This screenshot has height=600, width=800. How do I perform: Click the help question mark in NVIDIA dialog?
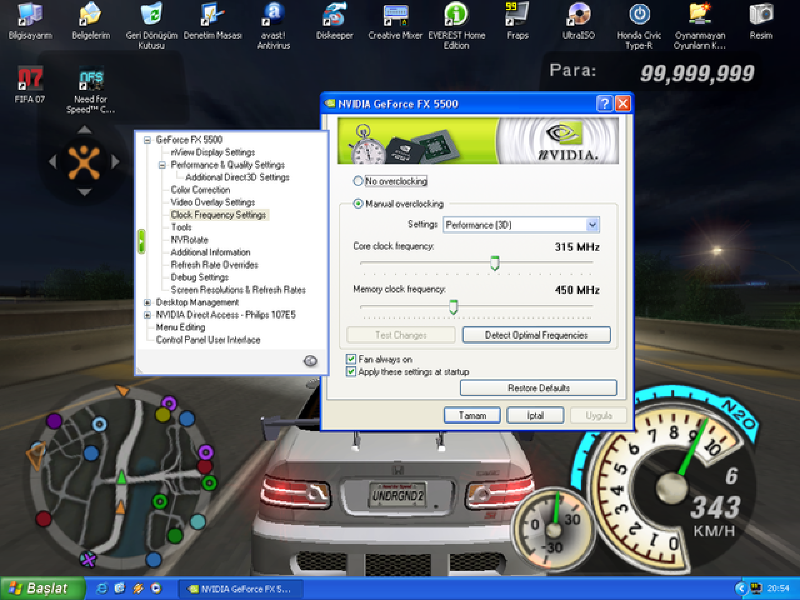604,104
